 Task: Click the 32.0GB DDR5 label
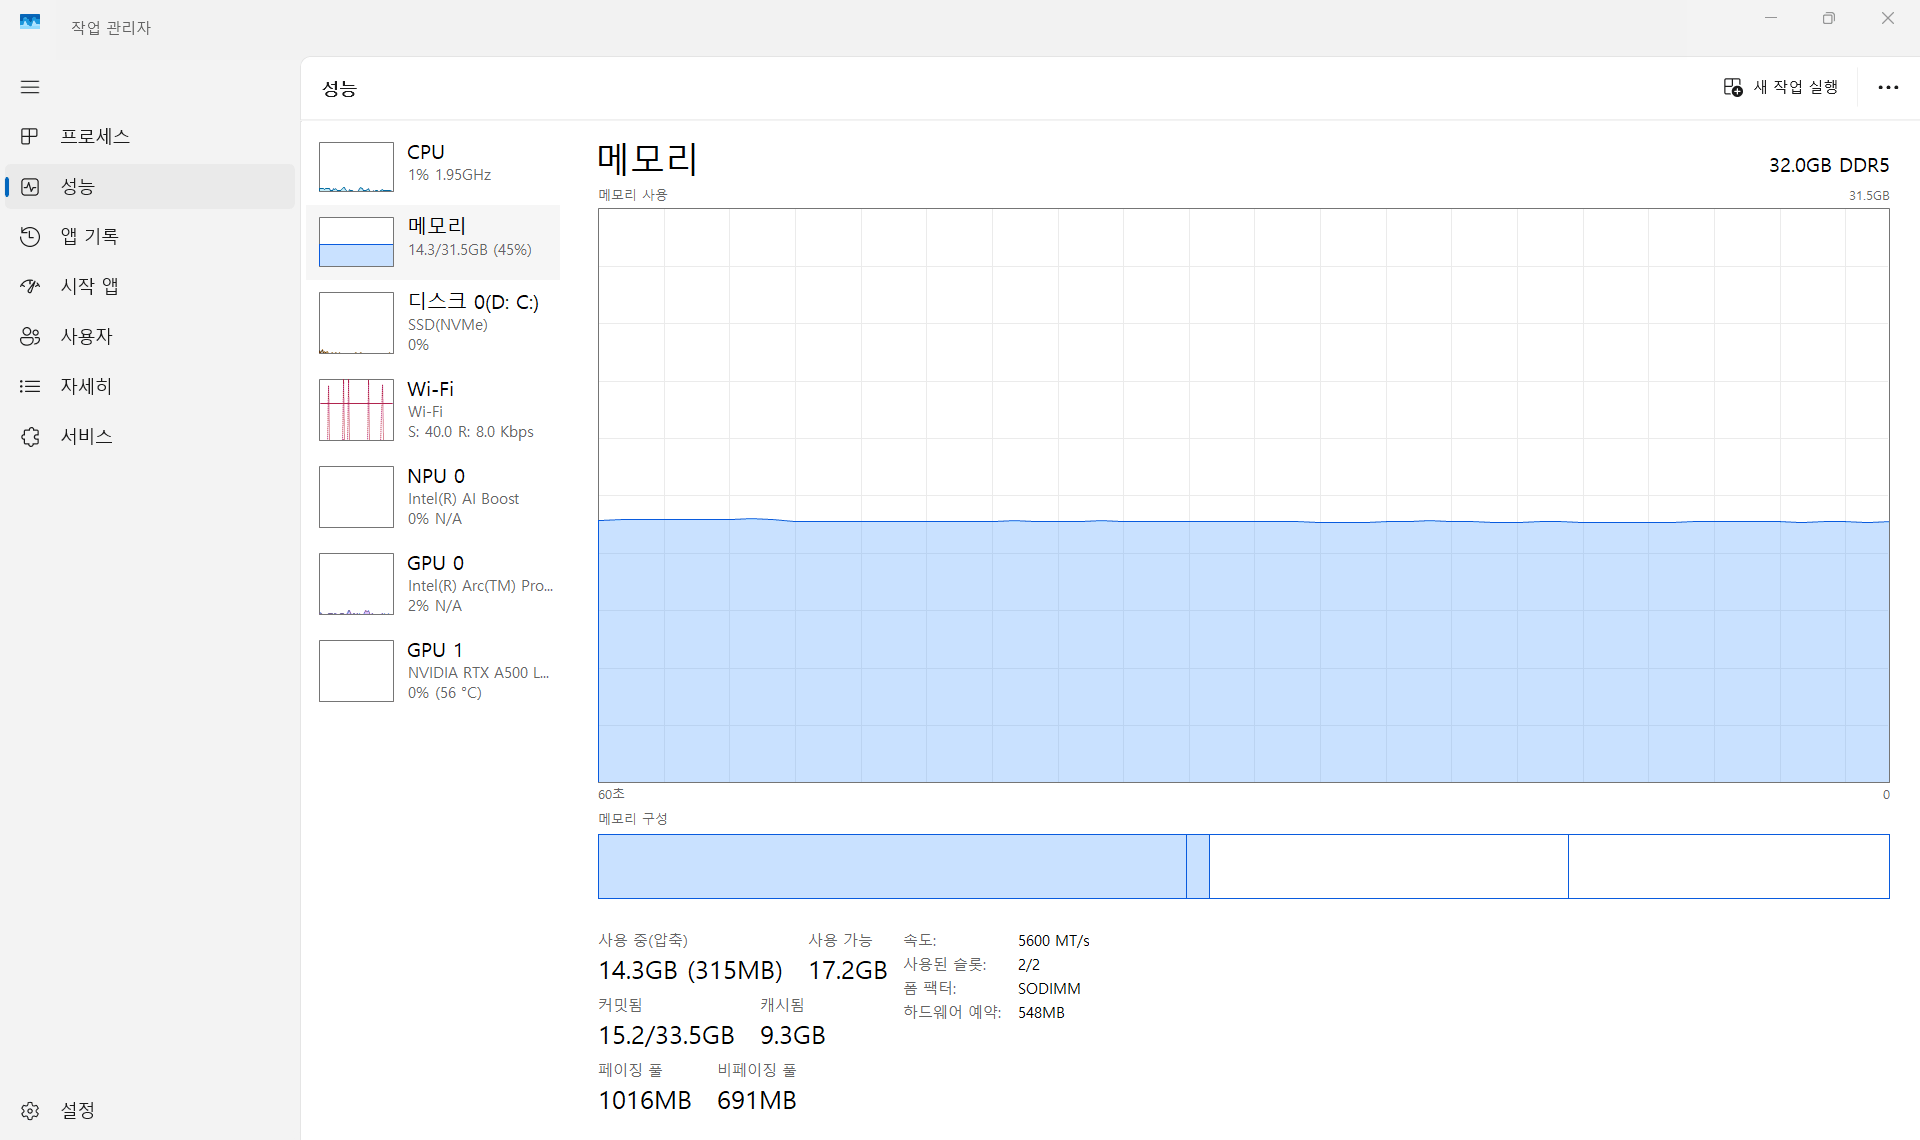click(1829, 165)
